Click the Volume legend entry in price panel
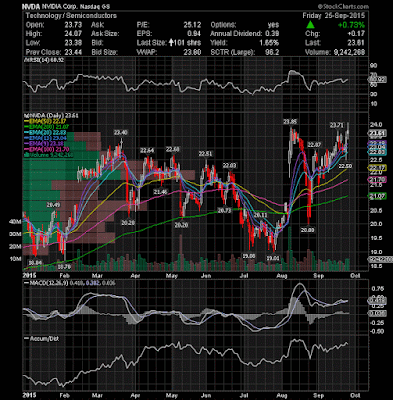 (x=48, y=155)
